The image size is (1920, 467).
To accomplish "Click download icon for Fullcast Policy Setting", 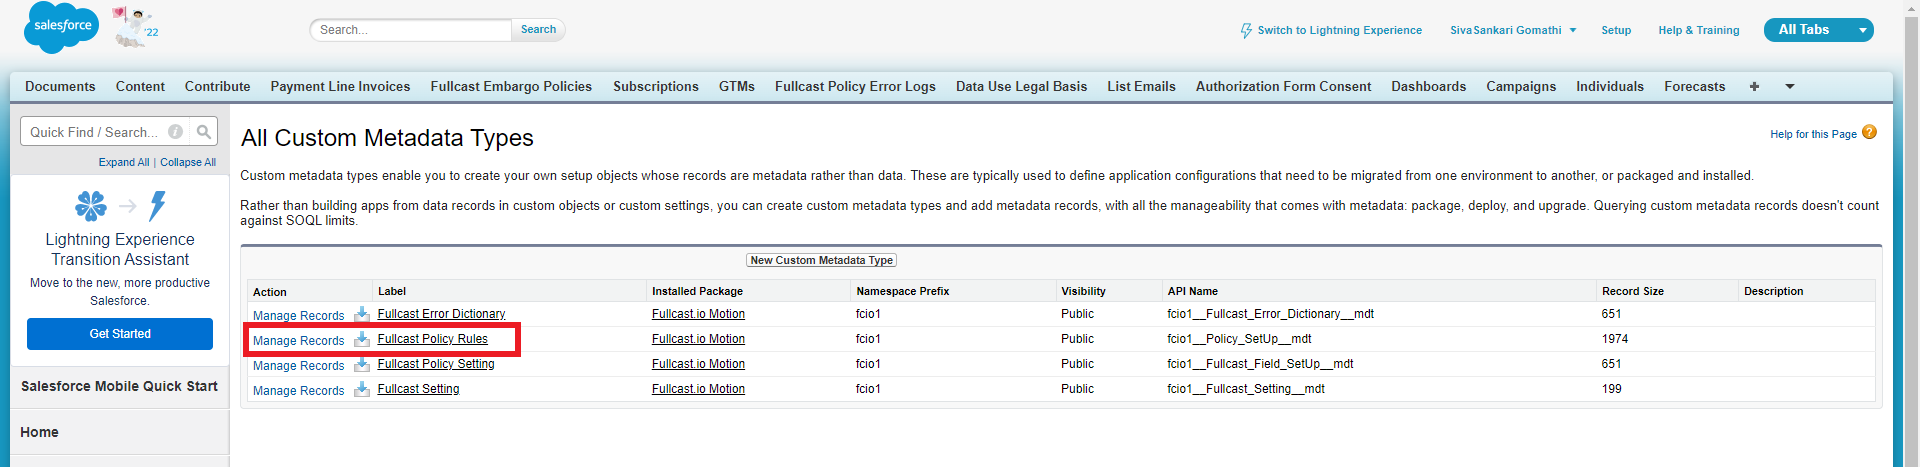I will tap(362, 364).
